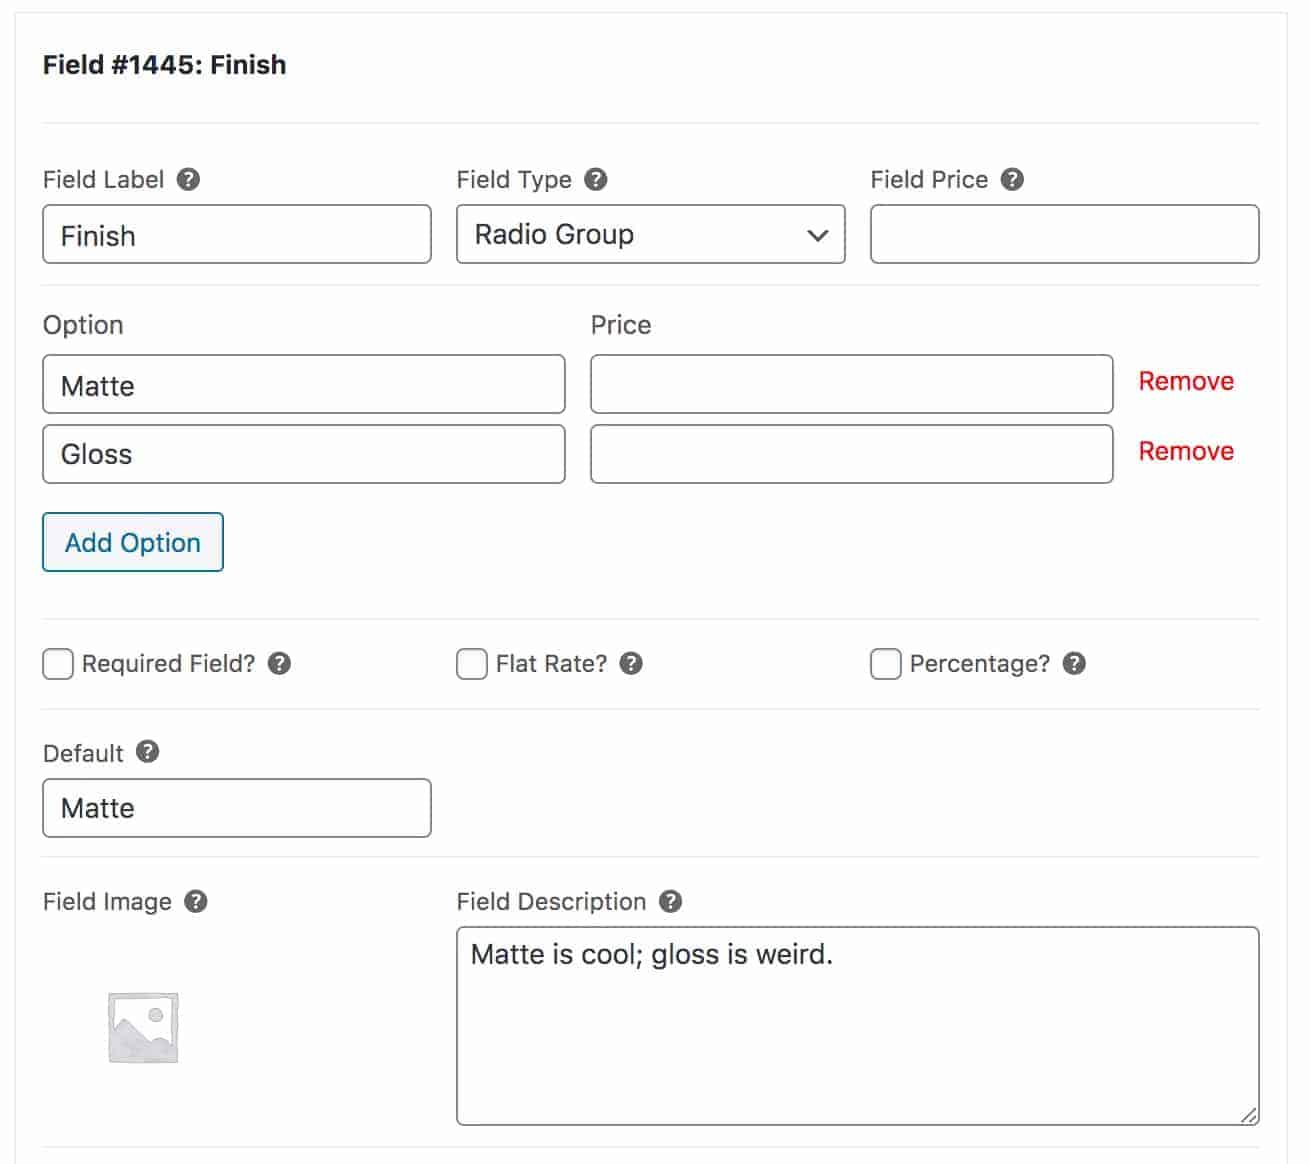Click the Default help icon
This screenshot has width=1310, height=1164.
pos(148,752)
